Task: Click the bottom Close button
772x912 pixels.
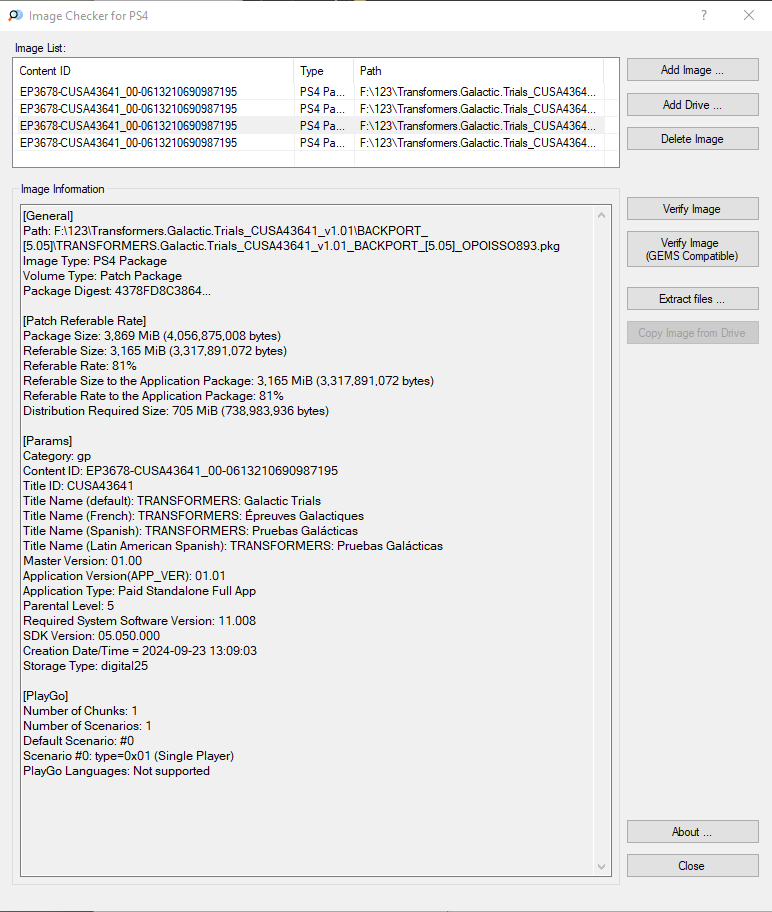Action: (692, 865)
